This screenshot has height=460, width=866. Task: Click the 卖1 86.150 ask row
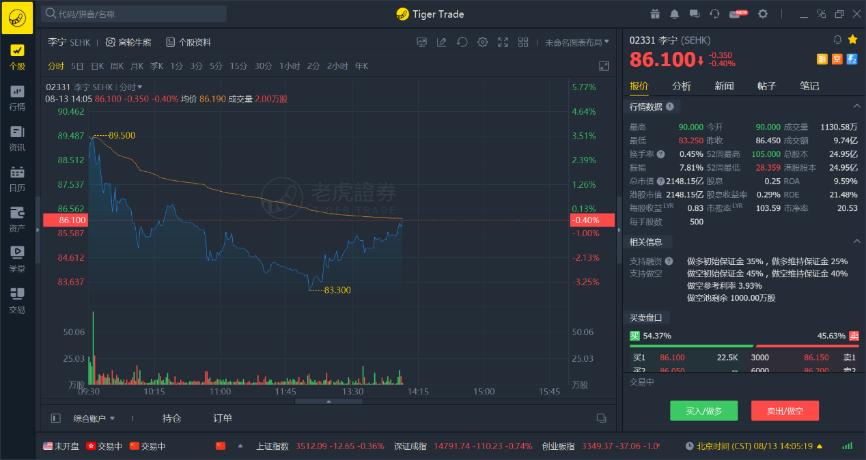(x=802, y=357)
